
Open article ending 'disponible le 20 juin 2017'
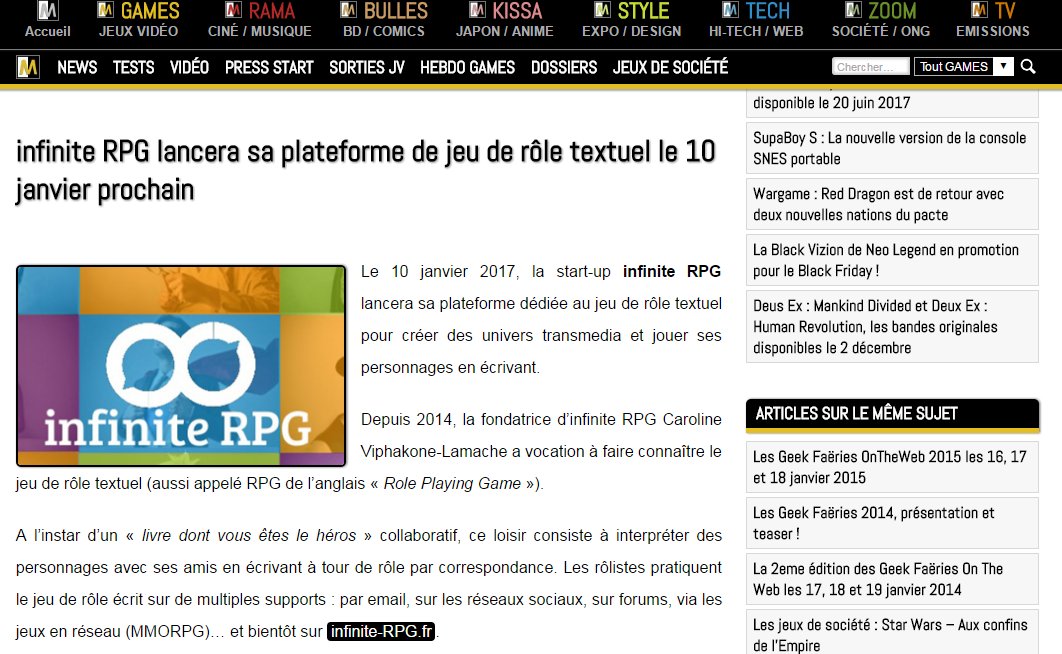pos(892,103)
